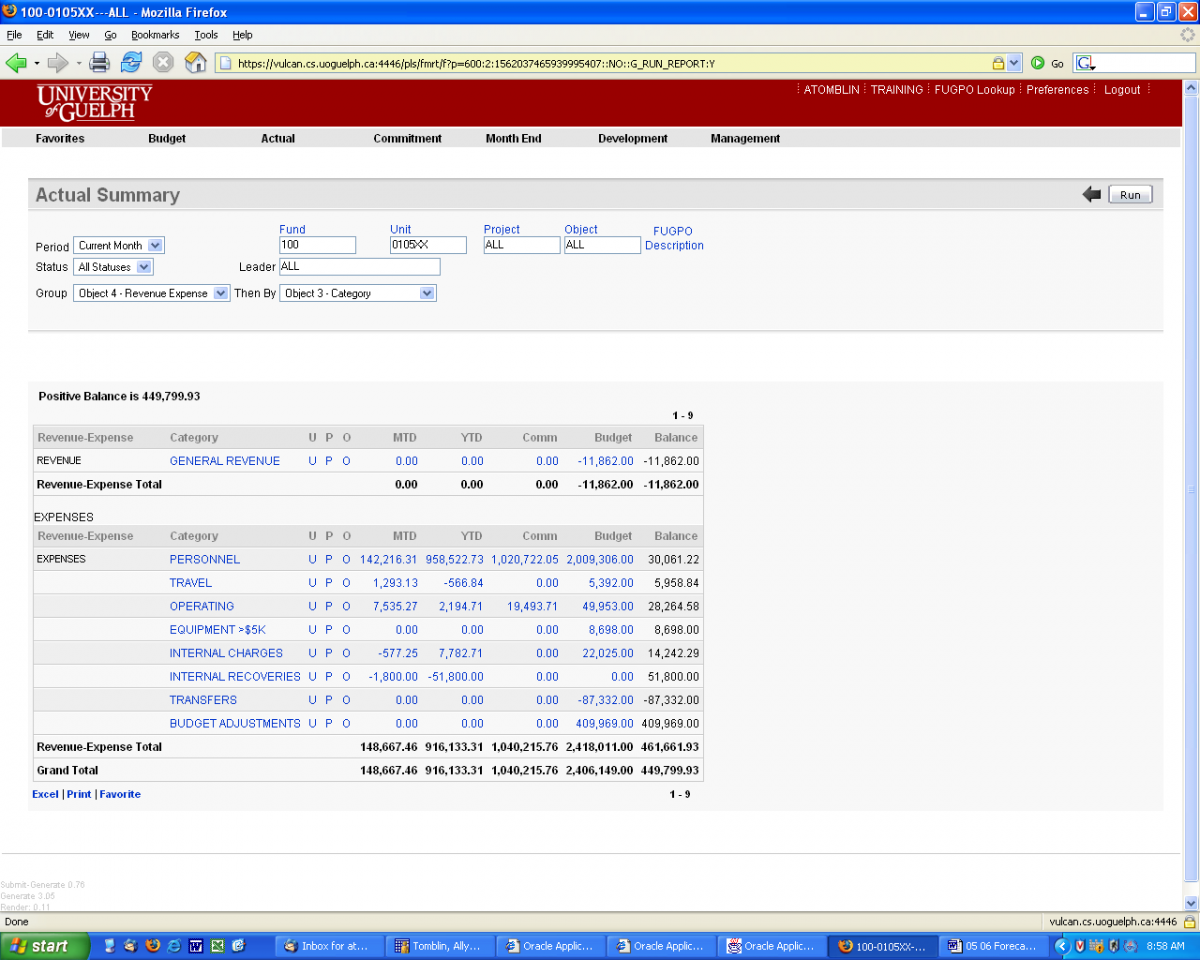Image resolution: width=1200 pixels, height=960 pixels.
Task: Click the Favorite link below the table
Action: tap(120, 794)
